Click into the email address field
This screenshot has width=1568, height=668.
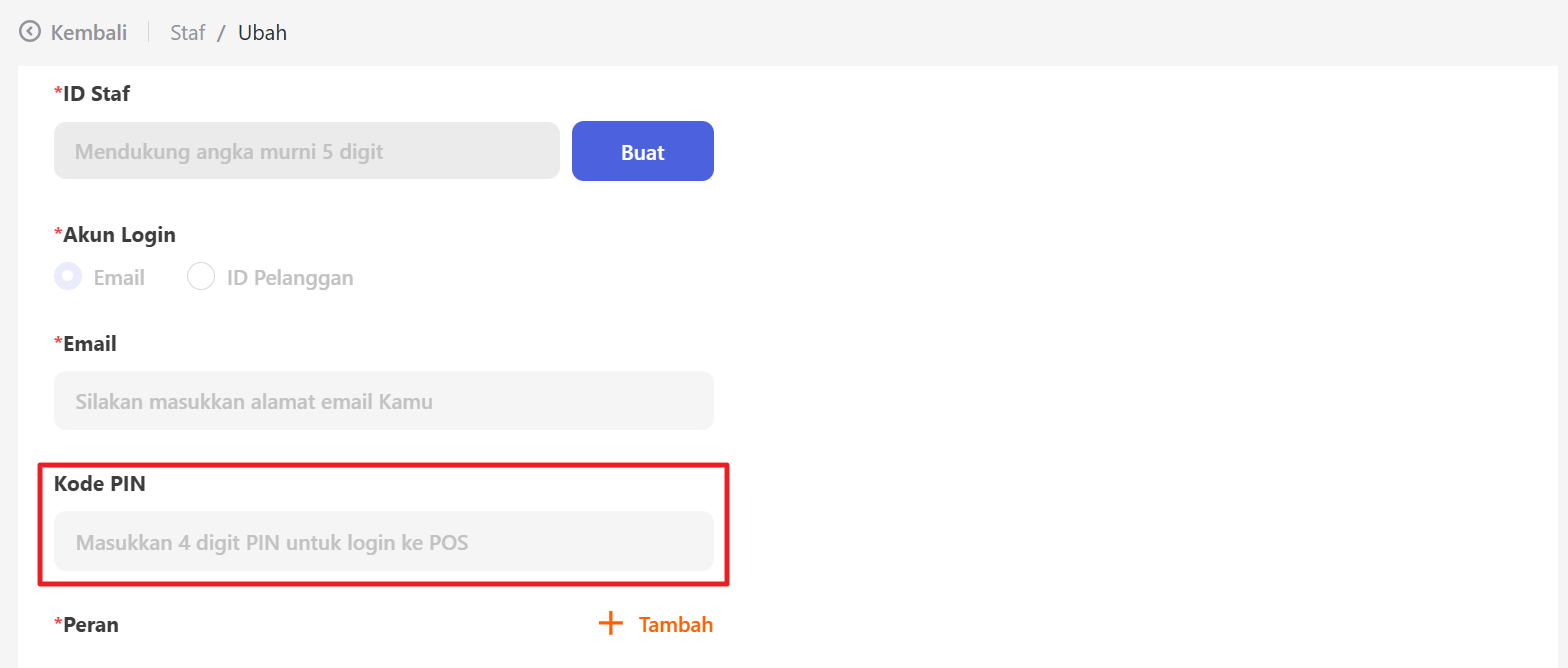(383, 402)
